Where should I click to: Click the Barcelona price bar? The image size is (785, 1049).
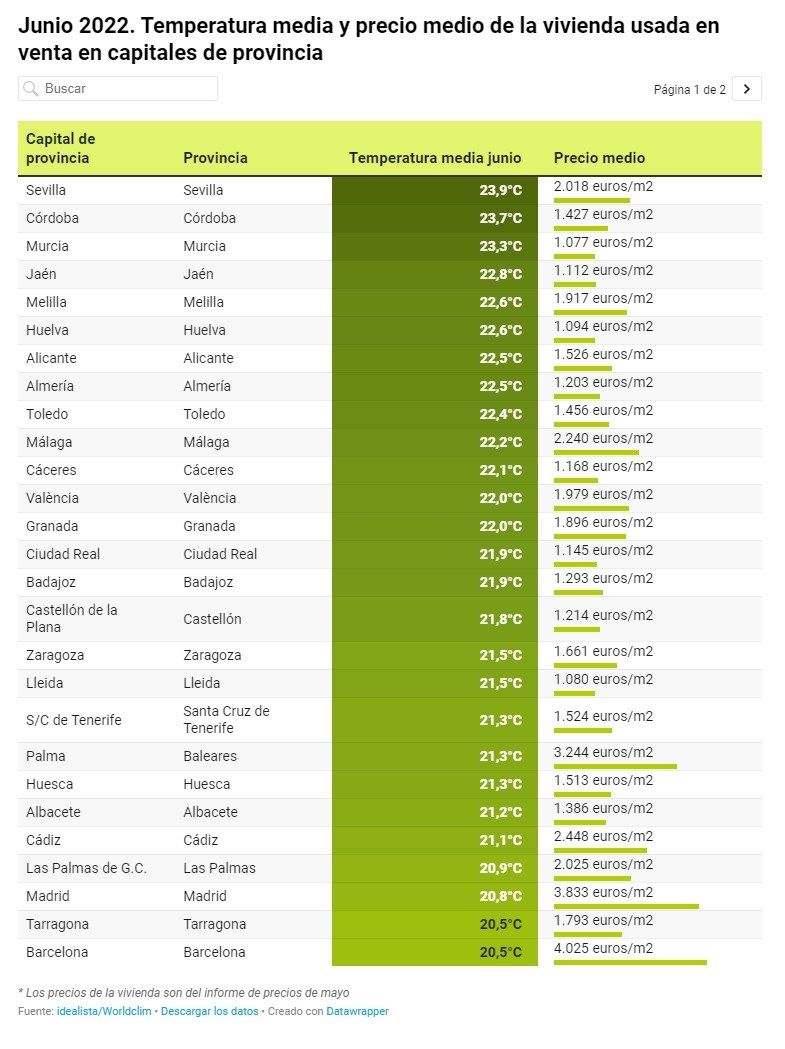click(x=630, y=962)
